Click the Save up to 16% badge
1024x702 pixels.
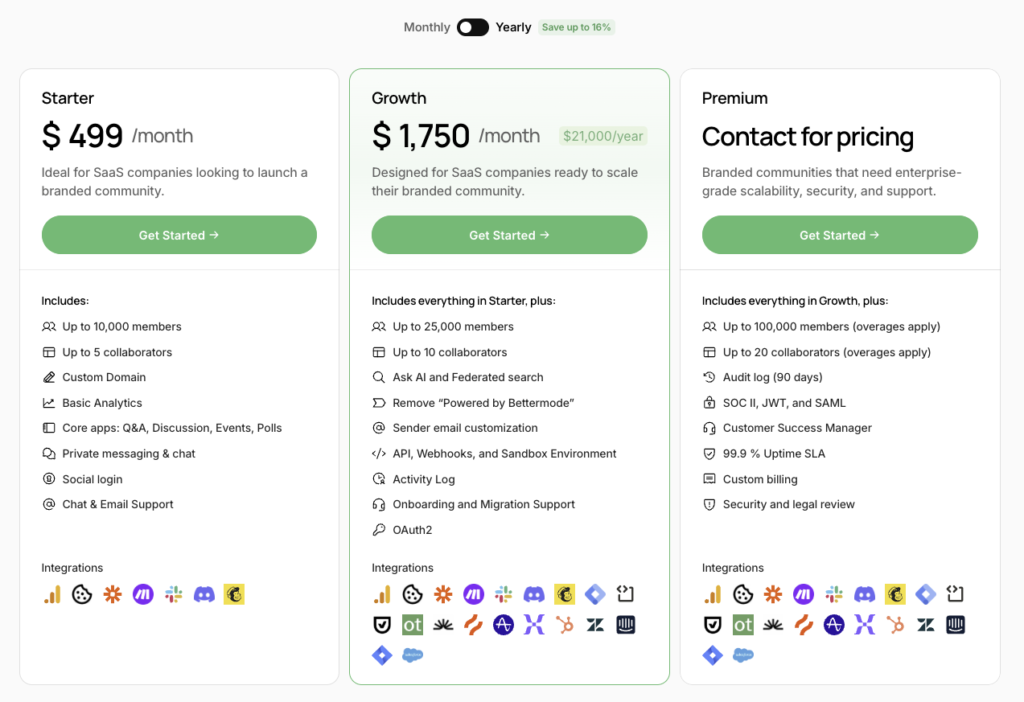[x=576, y=27]
